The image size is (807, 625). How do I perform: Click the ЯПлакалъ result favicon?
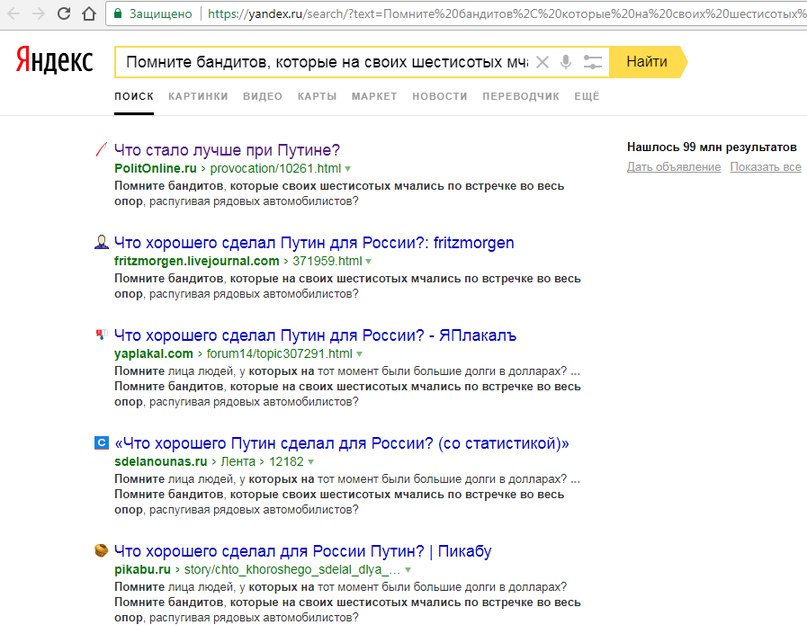tap(101, 335)
